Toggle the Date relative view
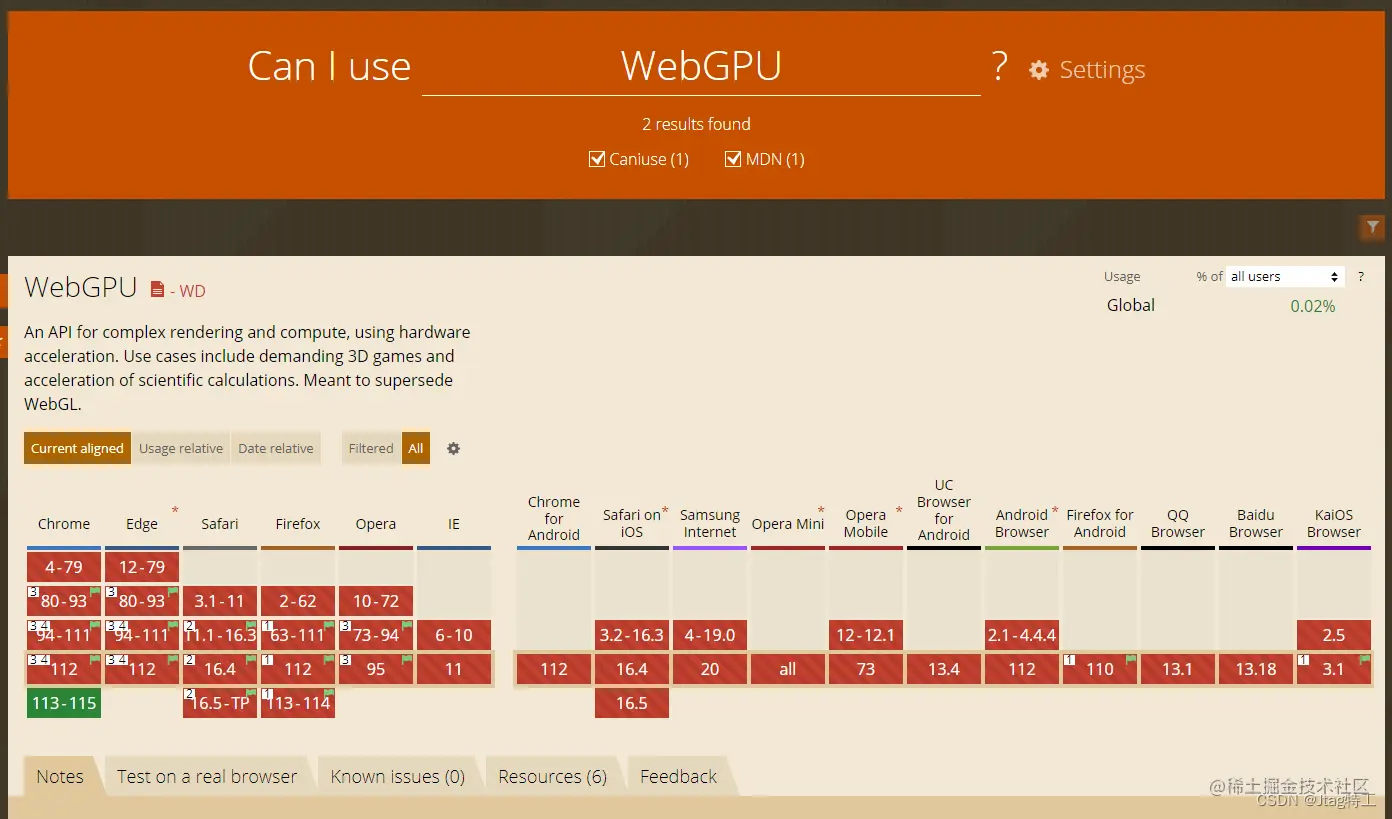Viewport: 1392px width, 819px height. pos(275,448)
